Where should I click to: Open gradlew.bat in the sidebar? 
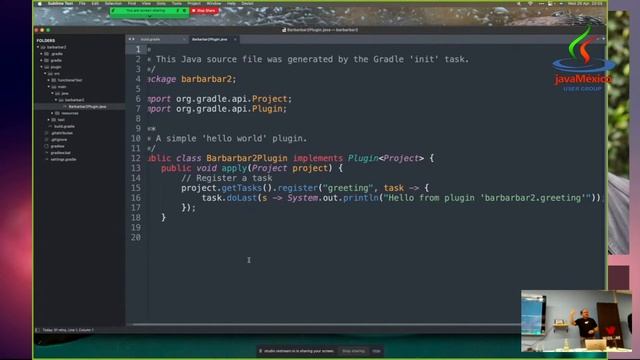click(60, 153)
